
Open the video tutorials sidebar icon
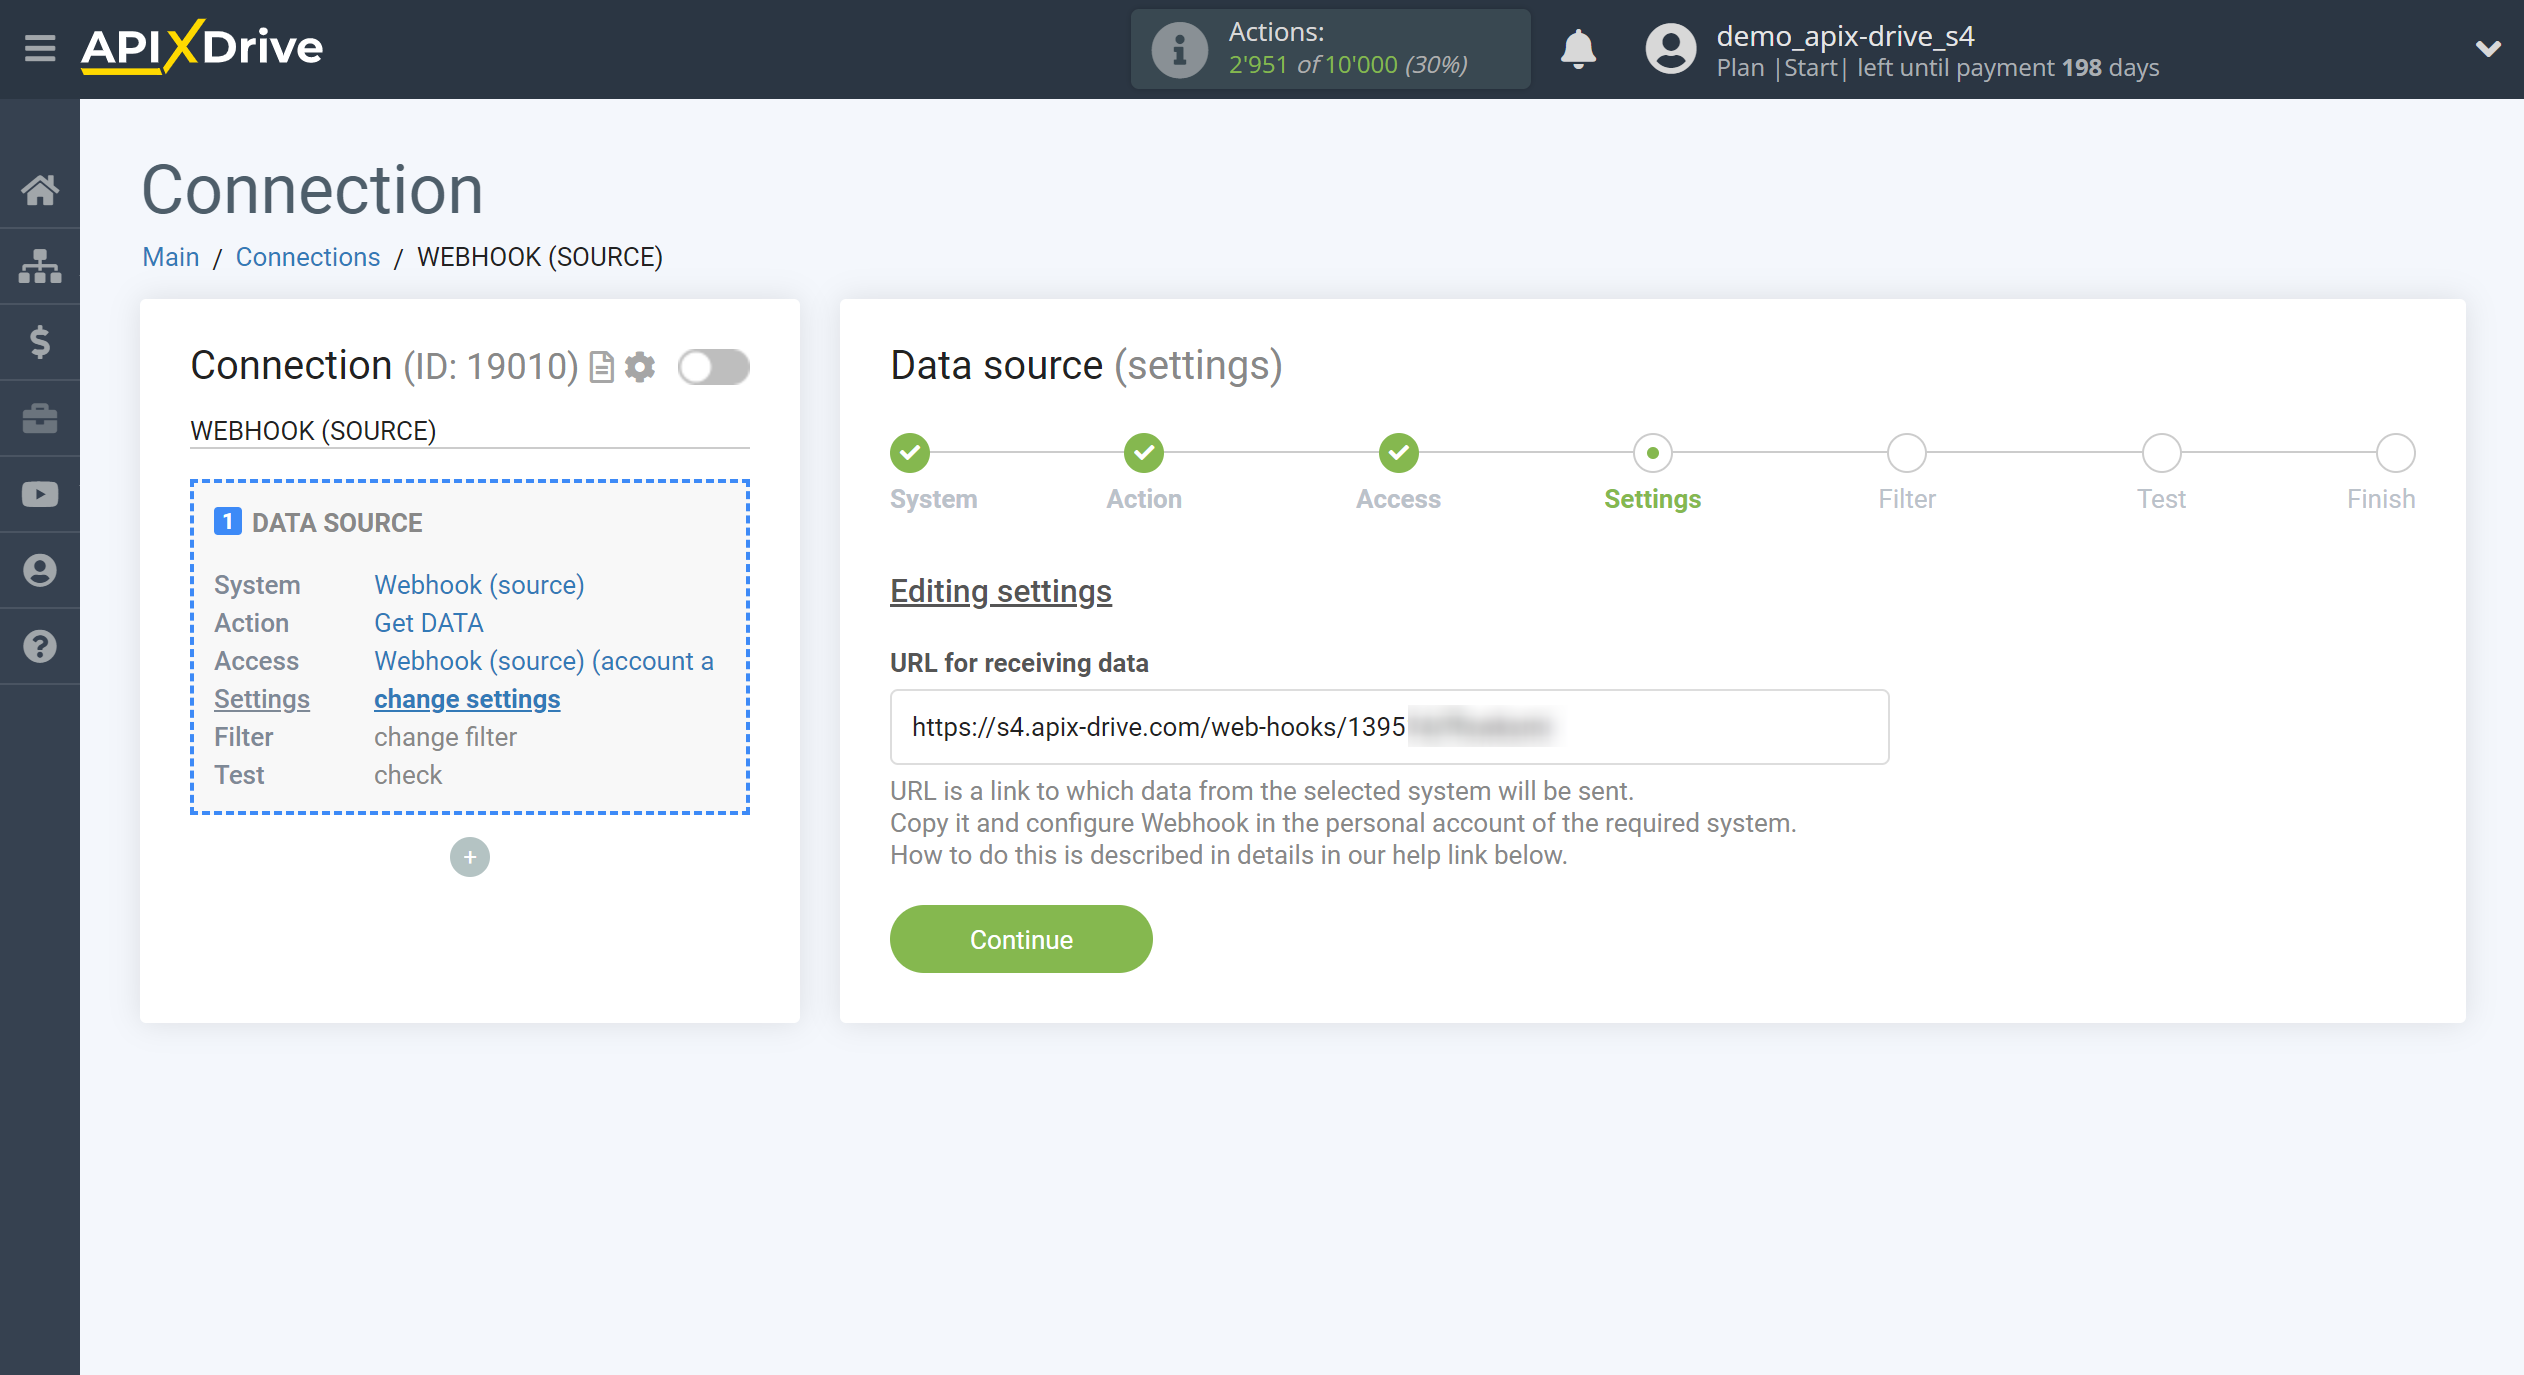point(40,494)
